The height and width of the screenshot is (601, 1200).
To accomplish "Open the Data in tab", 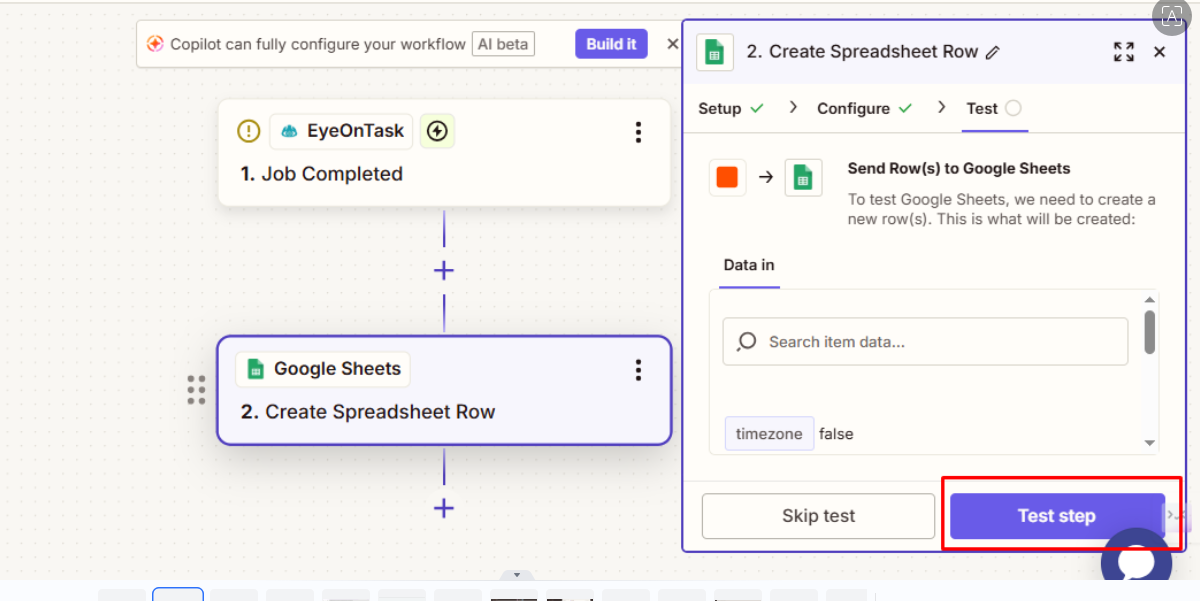I will (x=749, y=265).
